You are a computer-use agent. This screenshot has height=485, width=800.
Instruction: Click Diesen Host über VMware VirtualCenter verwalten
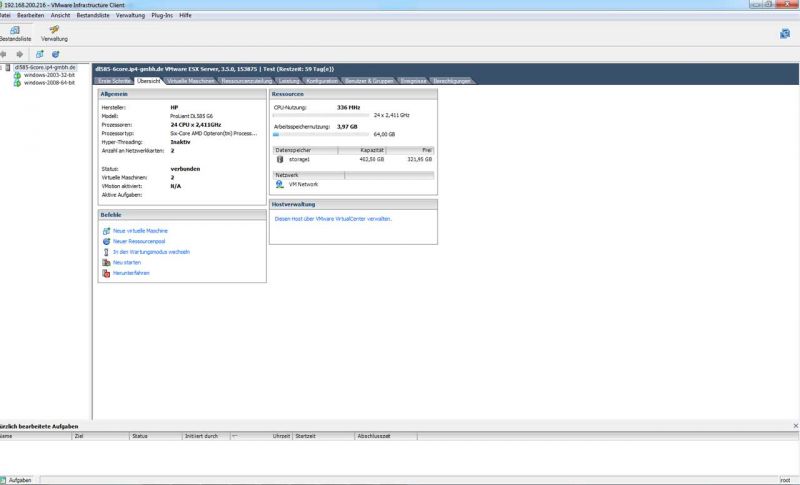tap(333, 219)
